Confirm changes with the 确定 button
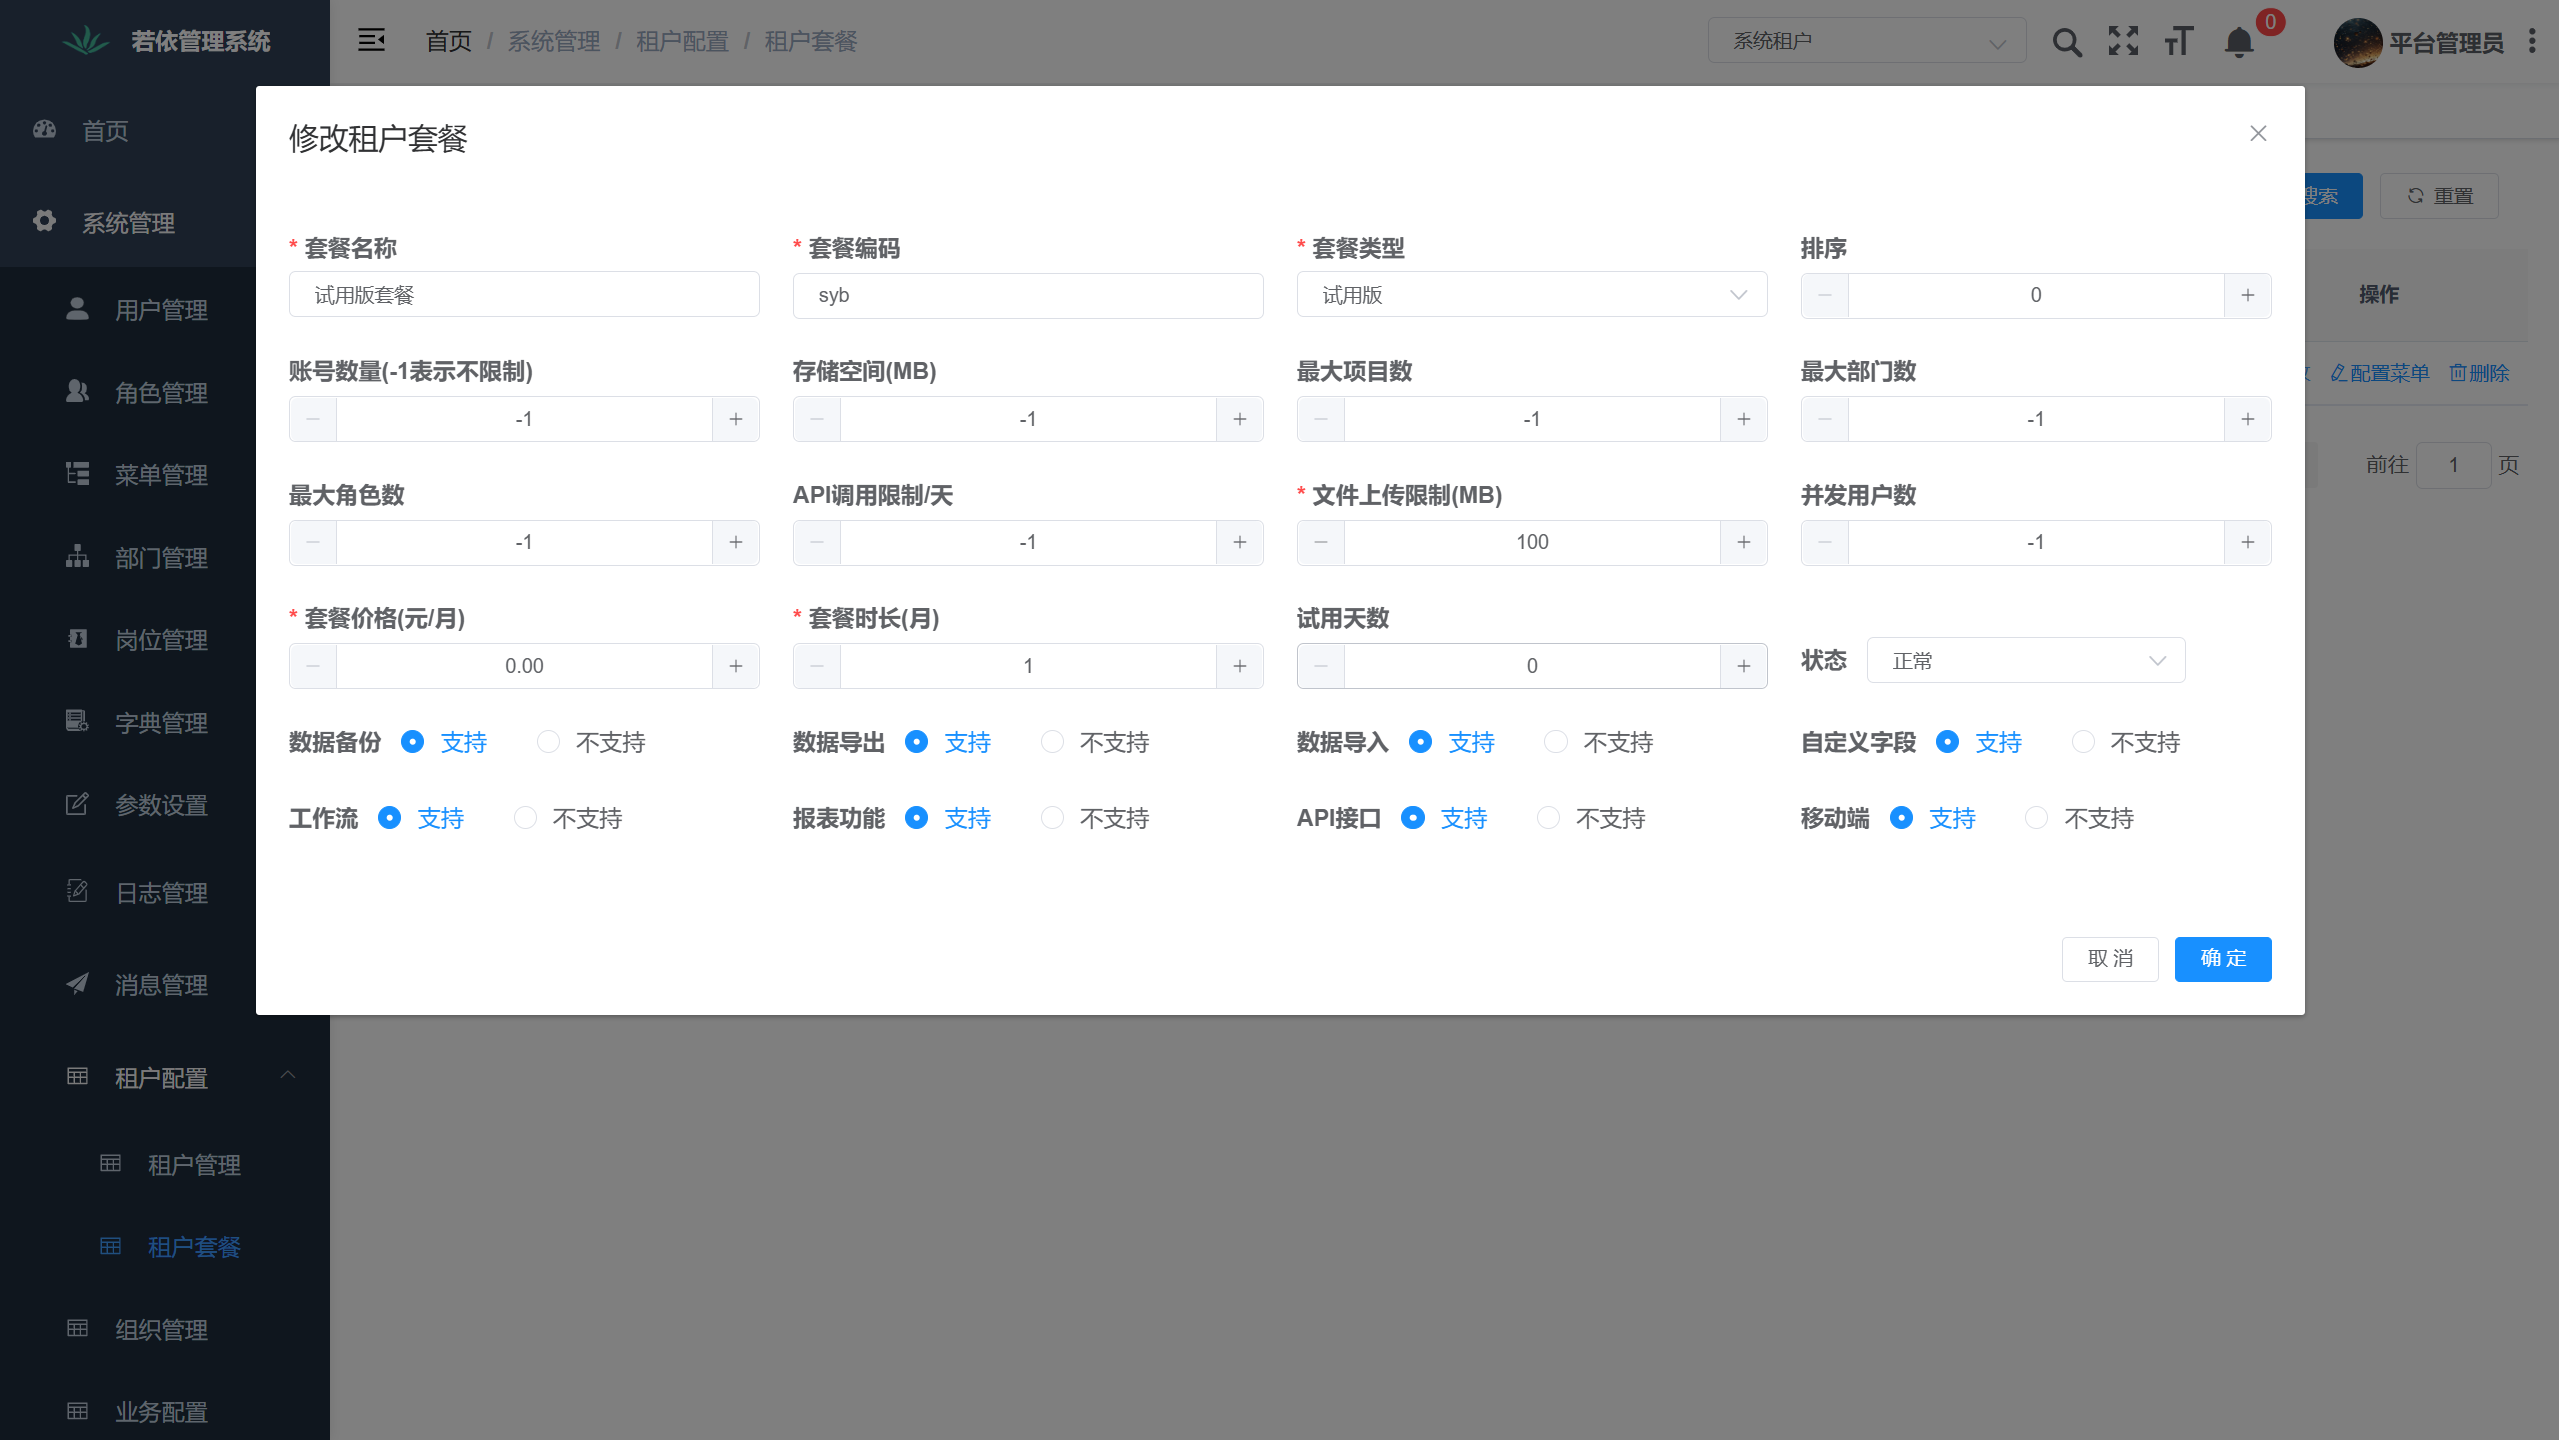This screenshot has width=2559, height=1440. (x=2222, y=958)
